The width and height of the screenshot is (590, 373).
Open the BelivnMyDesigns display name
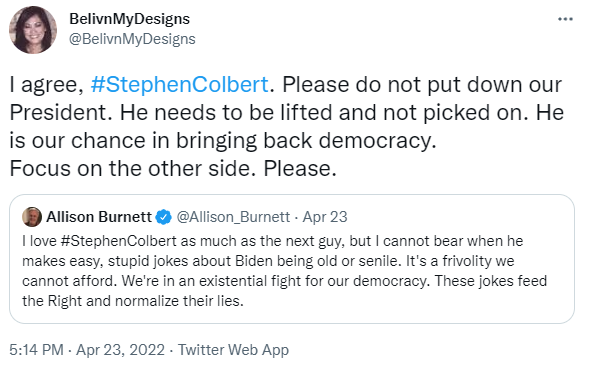[x=129, y=19]
